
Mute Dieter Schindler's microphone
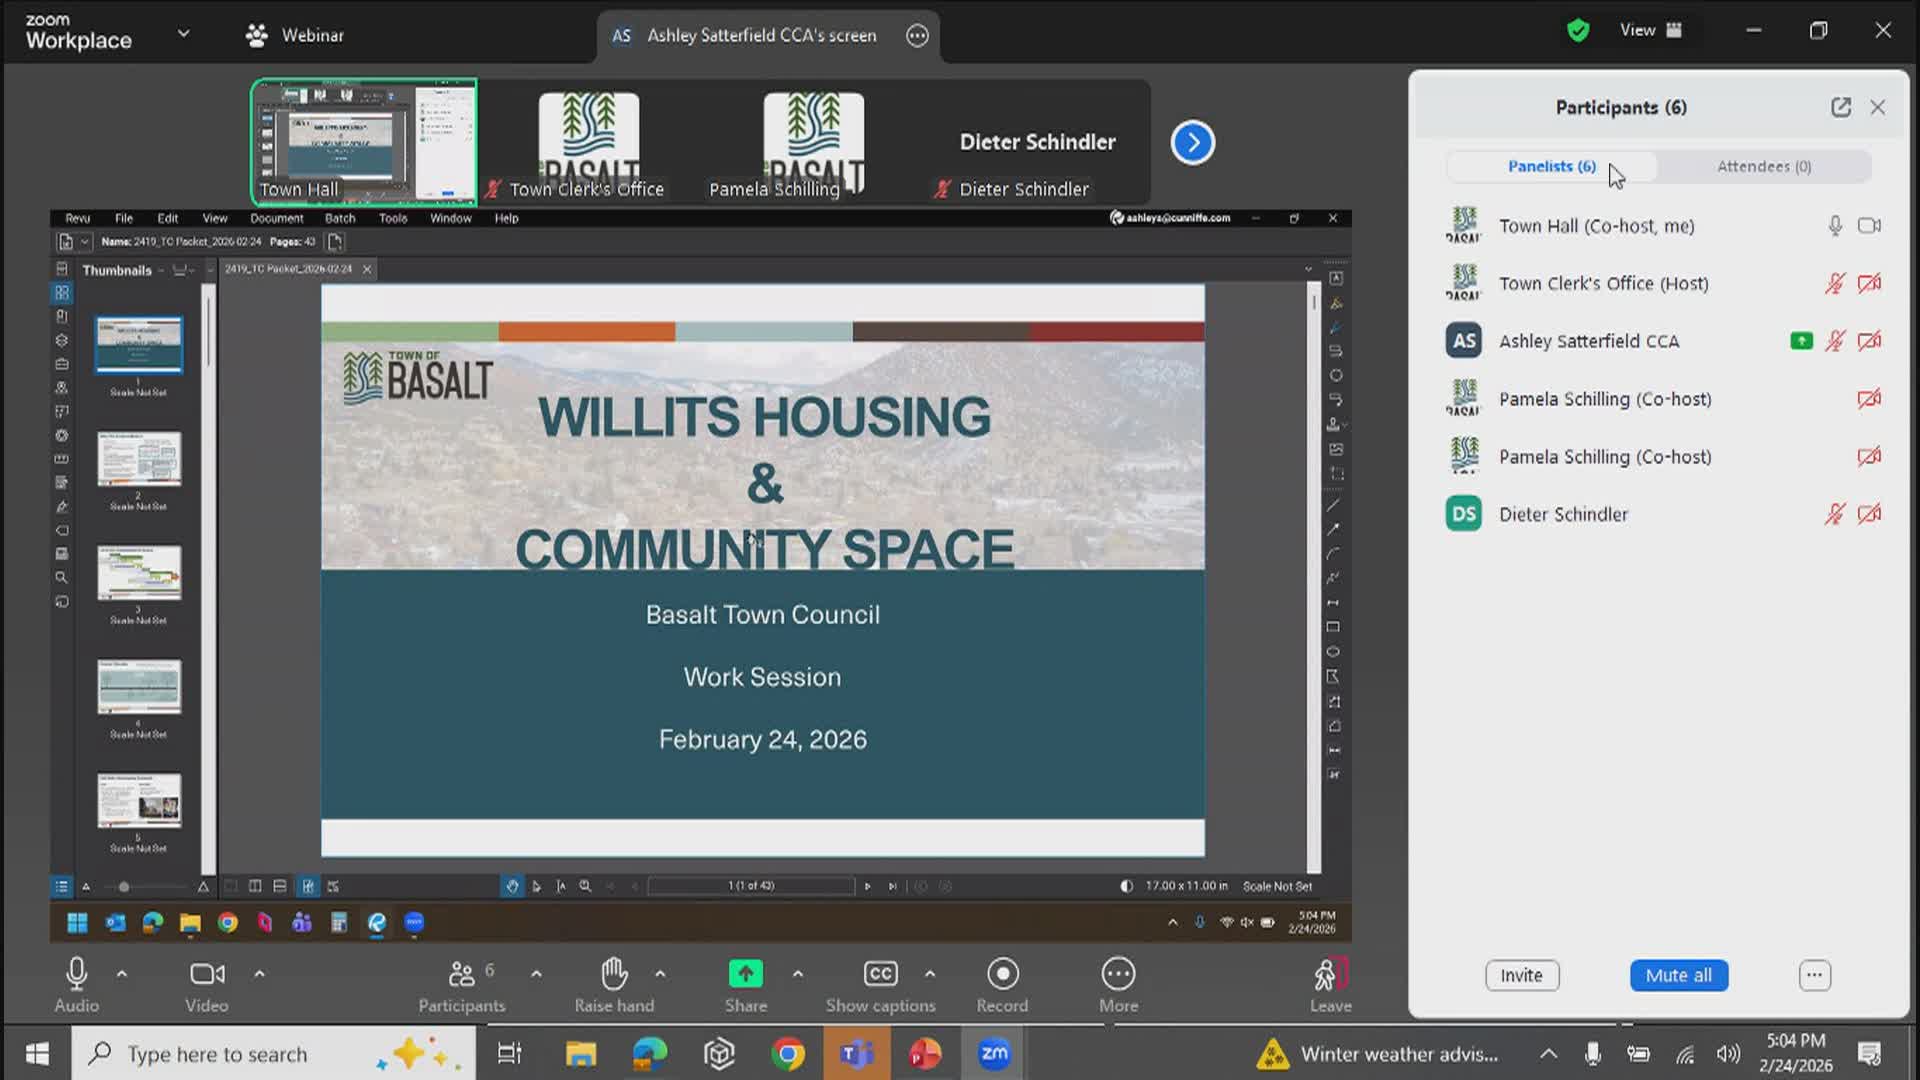[1836, 514]
